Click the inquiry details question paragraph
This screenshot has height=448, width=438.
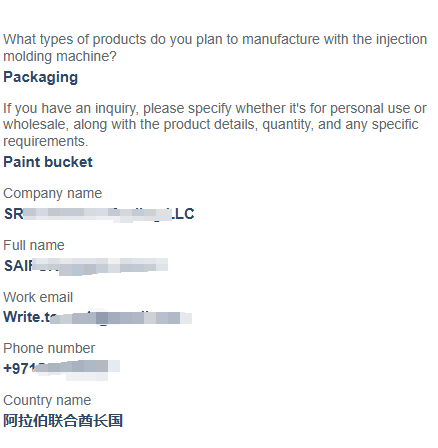(215, 125)
